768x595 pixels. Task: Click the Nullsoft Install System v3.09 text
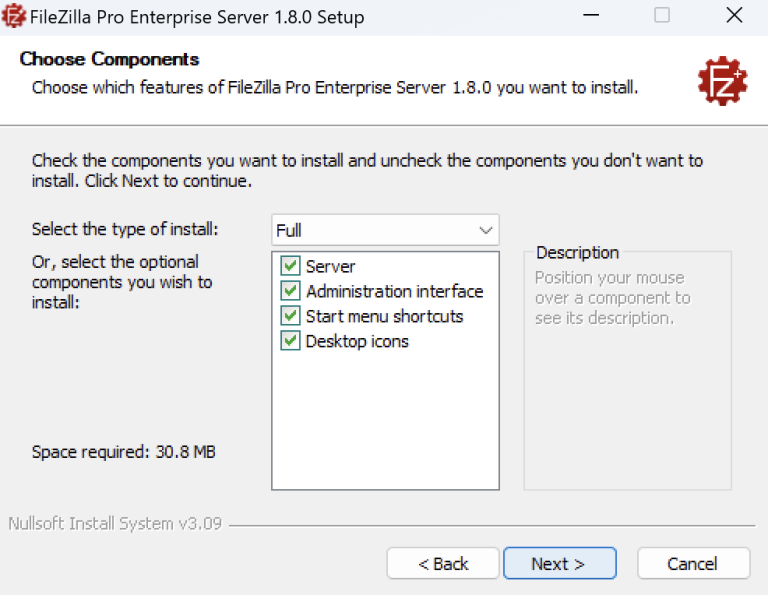click(115, 524)
